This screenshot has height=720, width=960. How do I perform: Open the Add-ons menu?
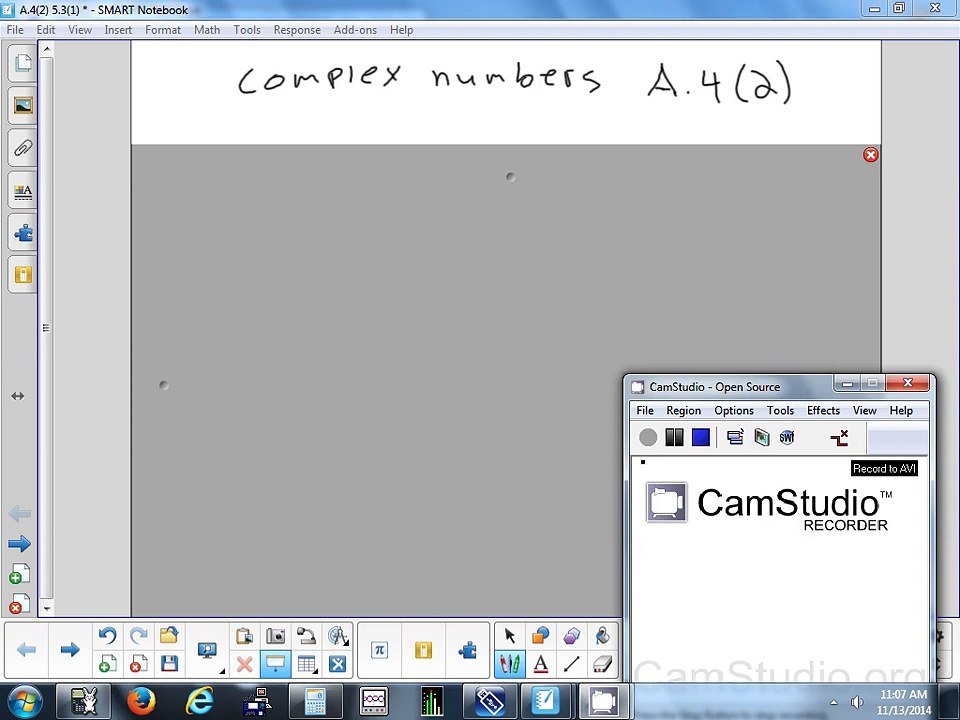355,30
